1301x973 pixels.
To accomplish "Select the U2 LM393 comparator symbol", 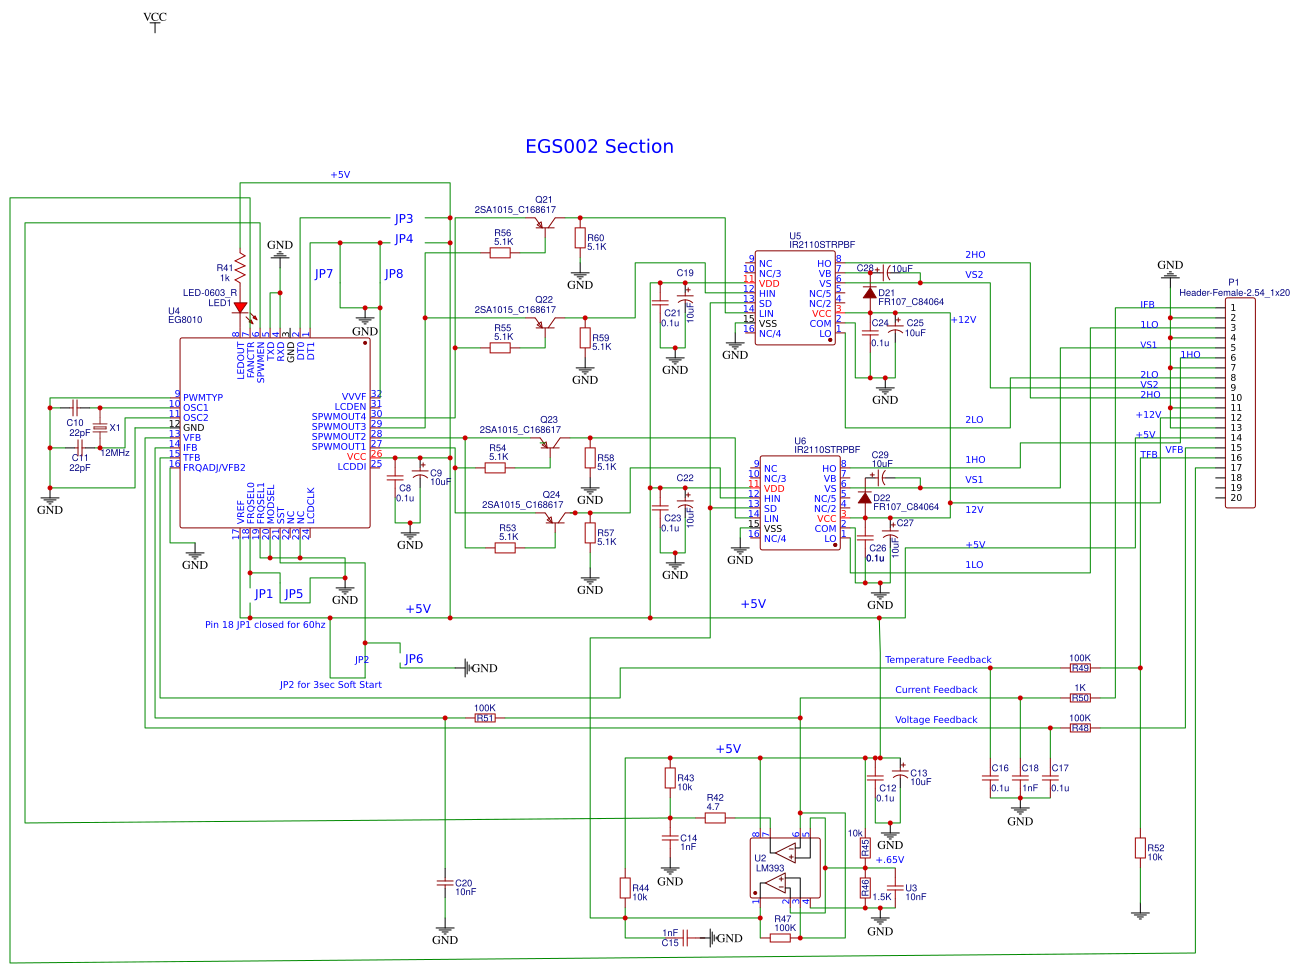I will pyautogui.click(x=786, y=868).
